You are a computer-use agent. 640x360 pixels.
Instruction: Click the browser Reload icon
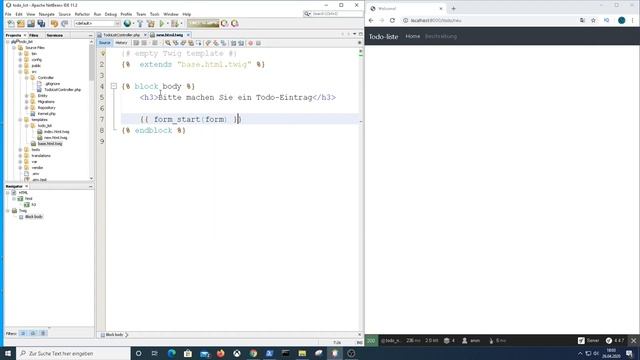pos(392,20)
